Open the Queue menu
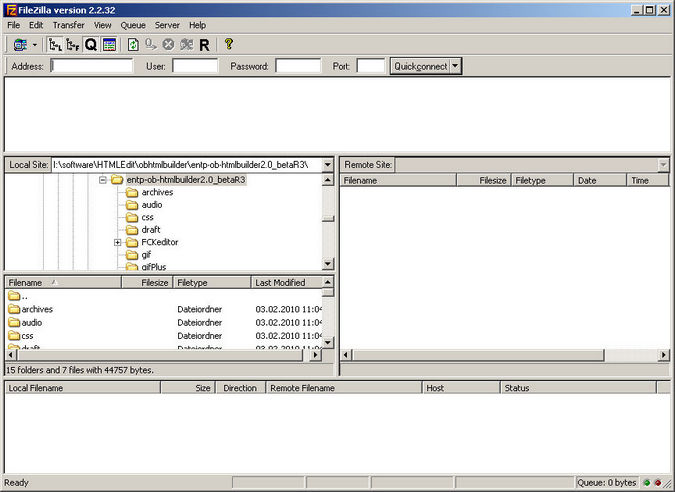 133,25
